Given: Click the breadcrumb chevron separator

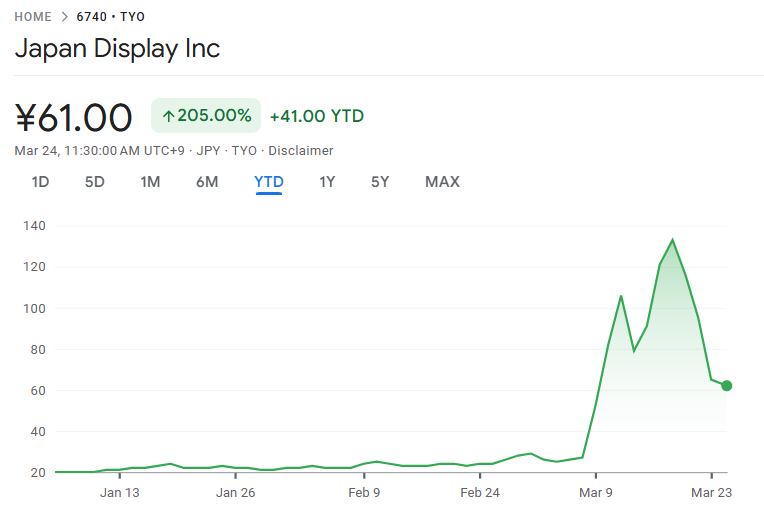Looking at the screenshot, I should click(x=64, y=17).
